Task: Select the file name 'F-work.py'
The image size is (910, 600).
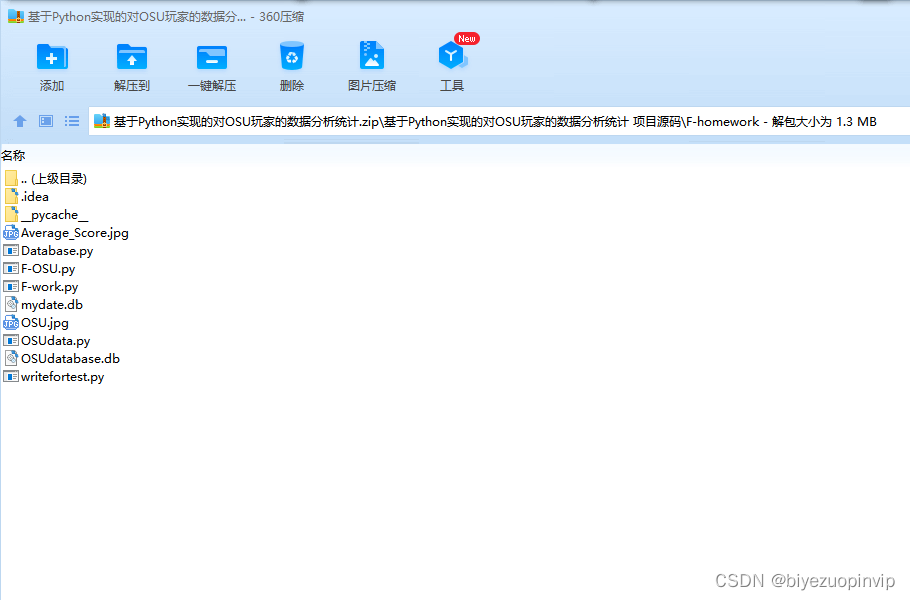Action: pos(49,287)
